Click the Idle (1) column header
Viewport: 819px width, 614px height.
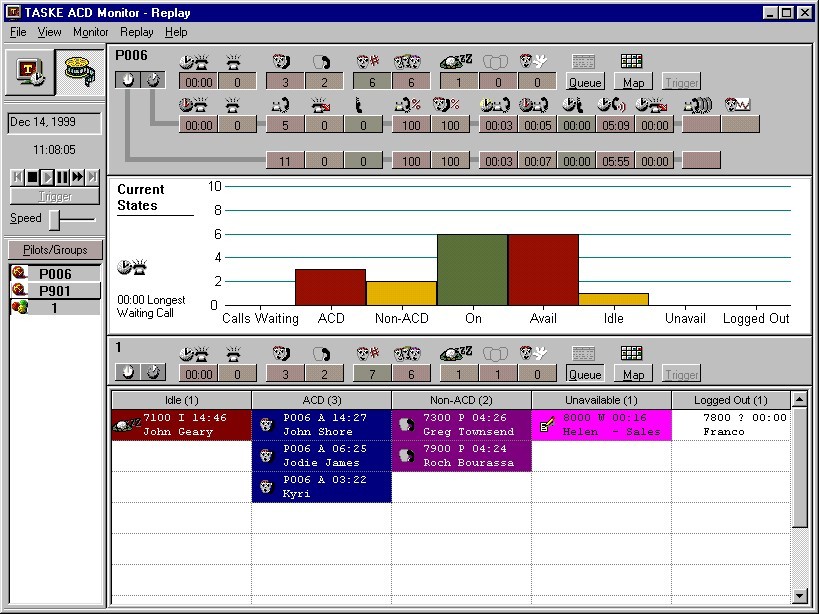pos(181,400)
